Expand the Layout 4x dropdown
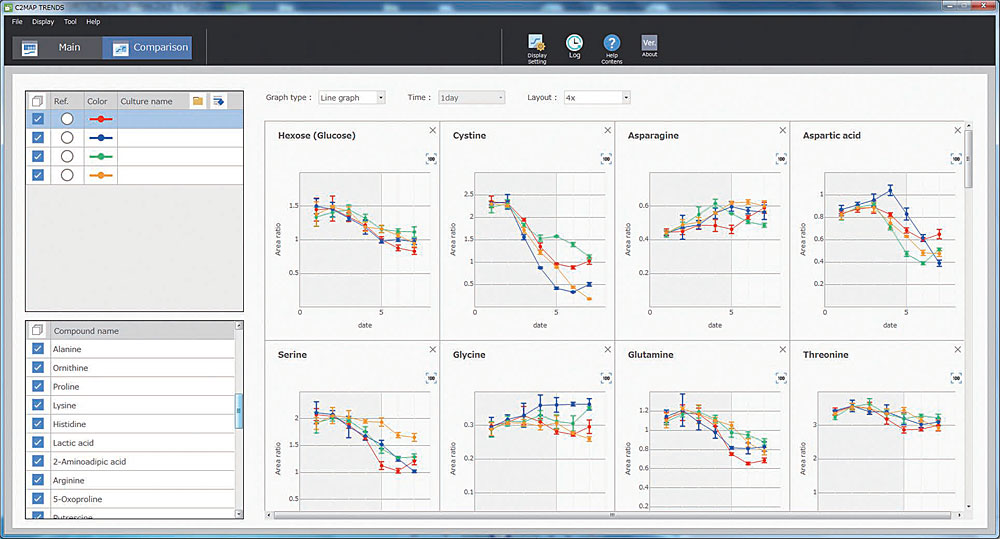Image resolution: width=1000 pixels, height=539 pixels. 596,98
